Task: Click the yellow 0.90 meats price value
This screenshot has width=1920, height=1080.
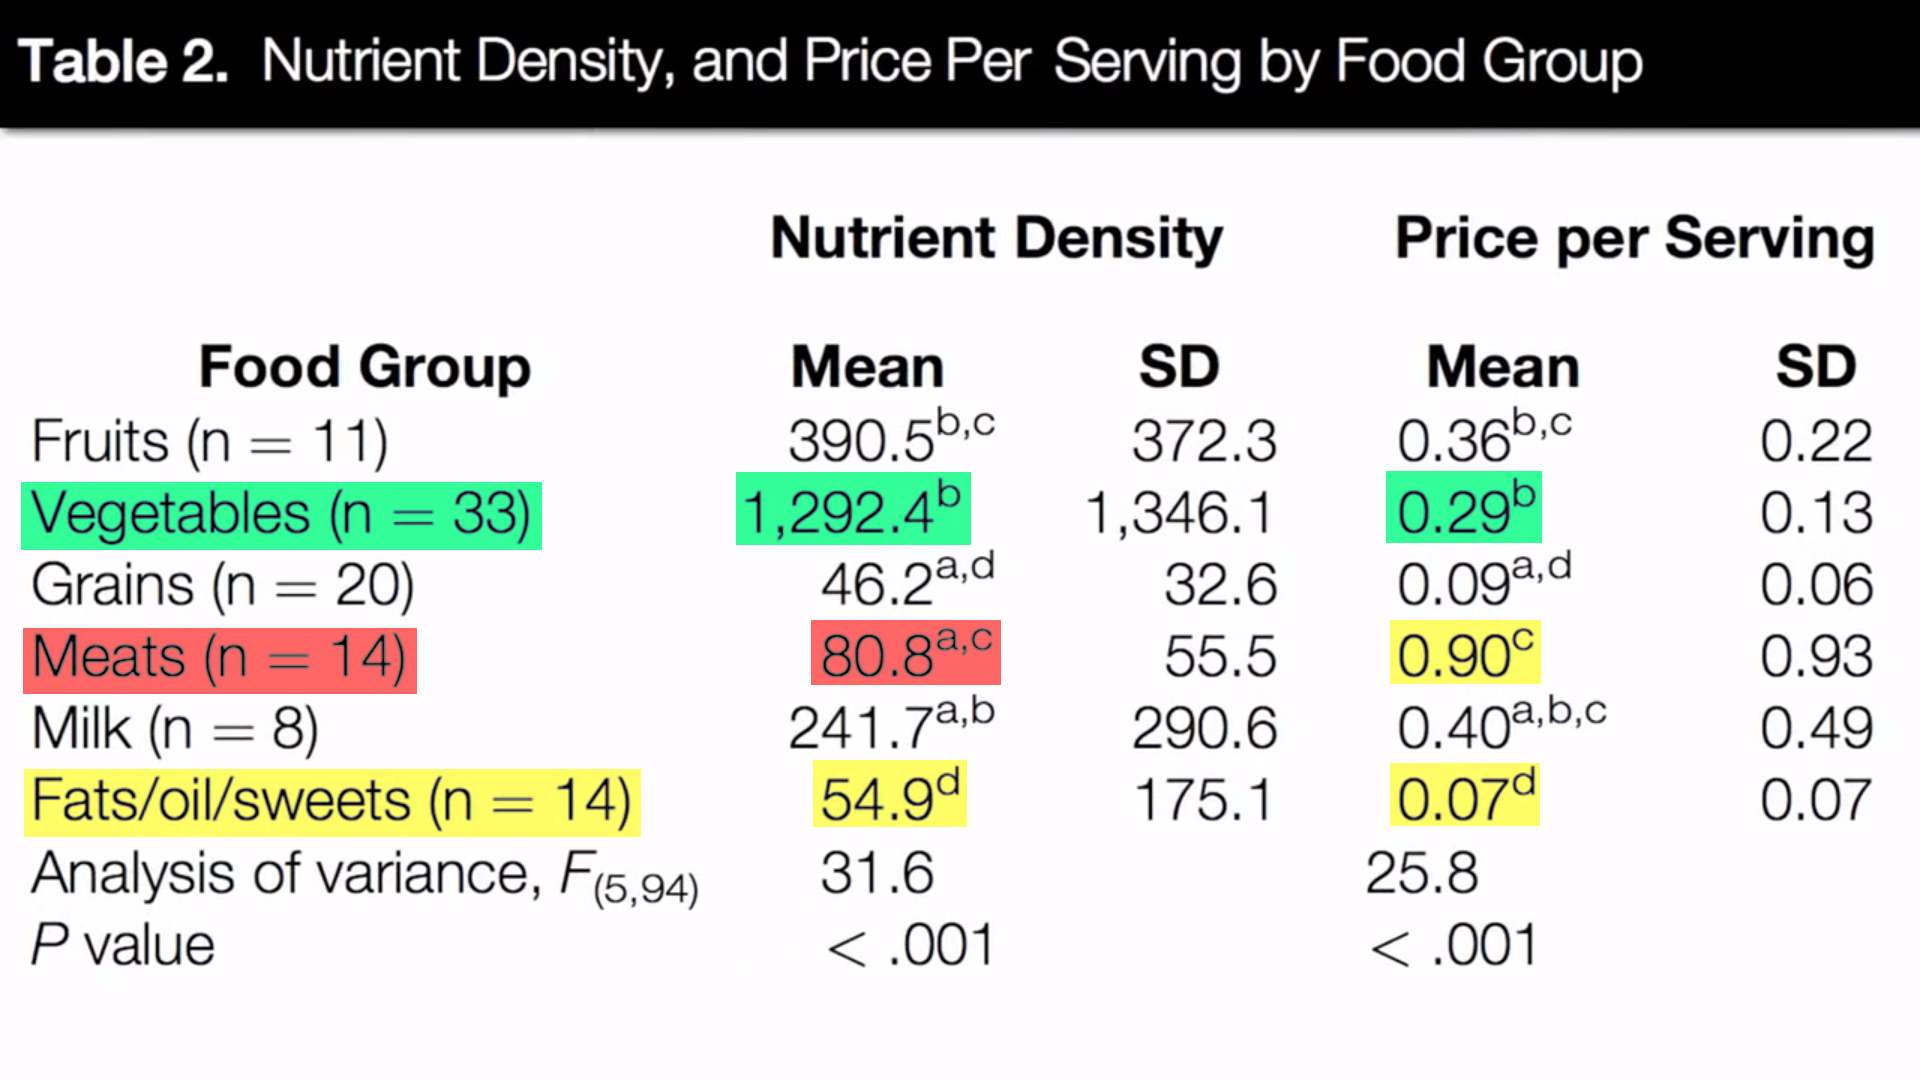Action: point(1464,653)
